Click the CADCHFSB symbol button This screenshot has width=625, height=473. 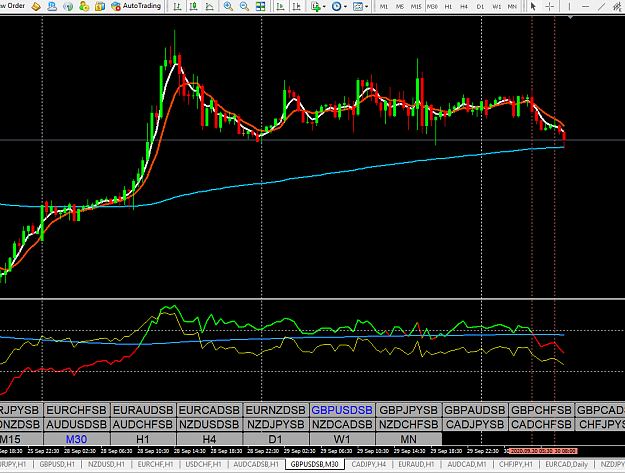tap(541, 424)
